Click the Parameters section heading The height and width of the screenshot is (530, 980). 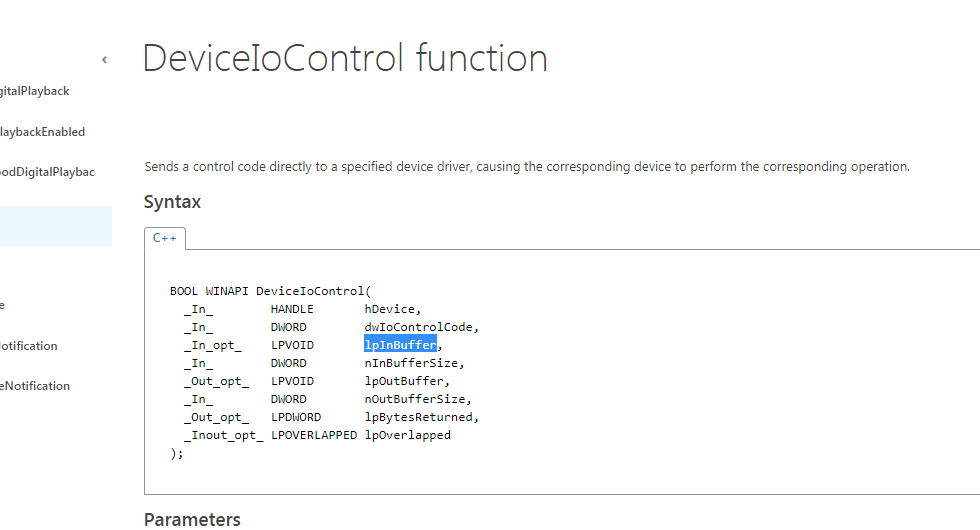pyautogui.click(x=192, y=519)
